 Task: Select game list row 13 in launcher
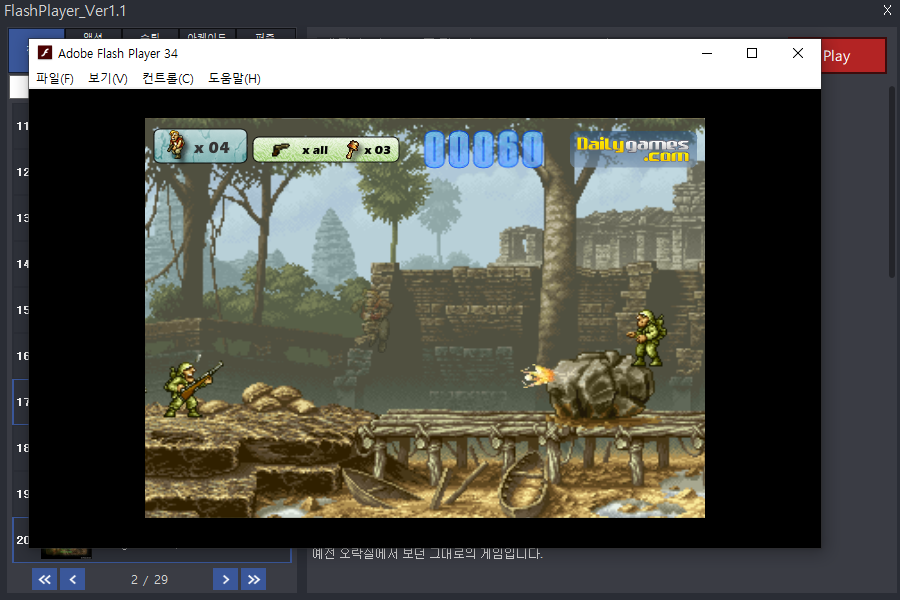click(21, 218)
